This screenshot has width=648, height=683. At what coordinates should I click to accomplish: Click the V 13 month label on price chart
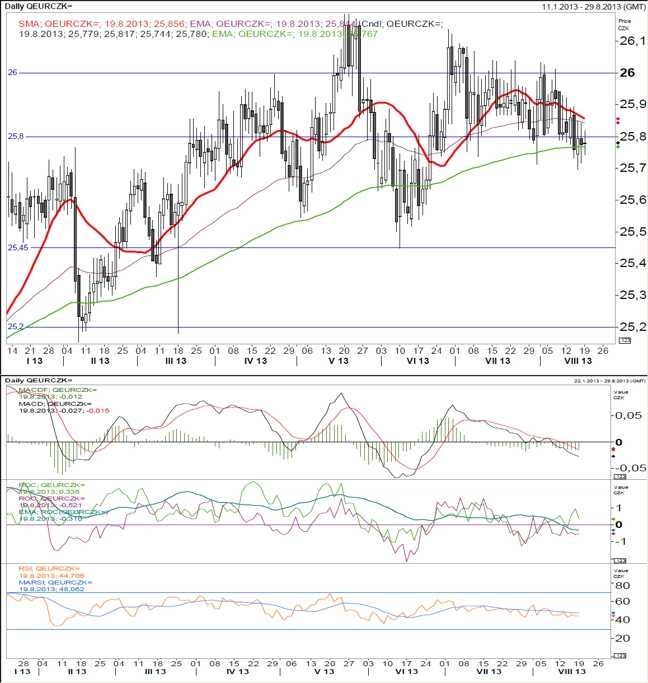(x=338, y=361)
